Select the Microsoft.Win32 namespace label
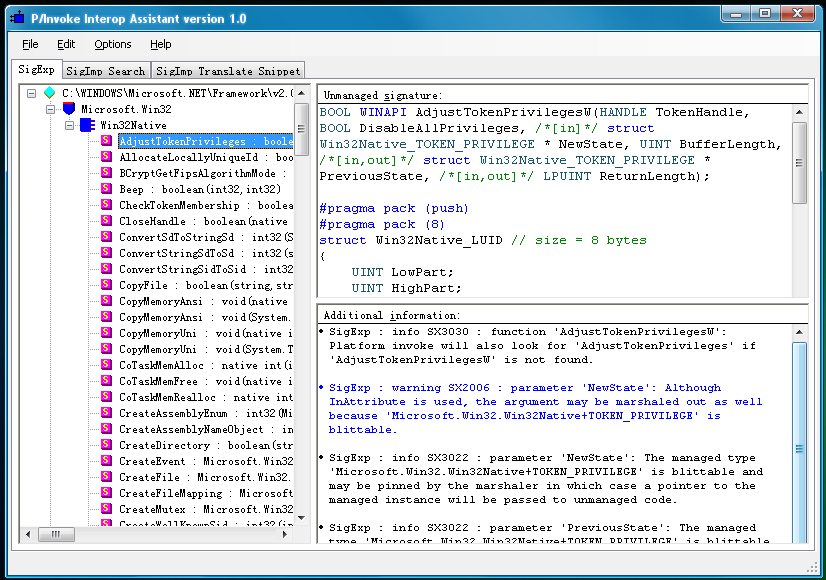Viewport: 826px width, 580px height. point(126,109)
